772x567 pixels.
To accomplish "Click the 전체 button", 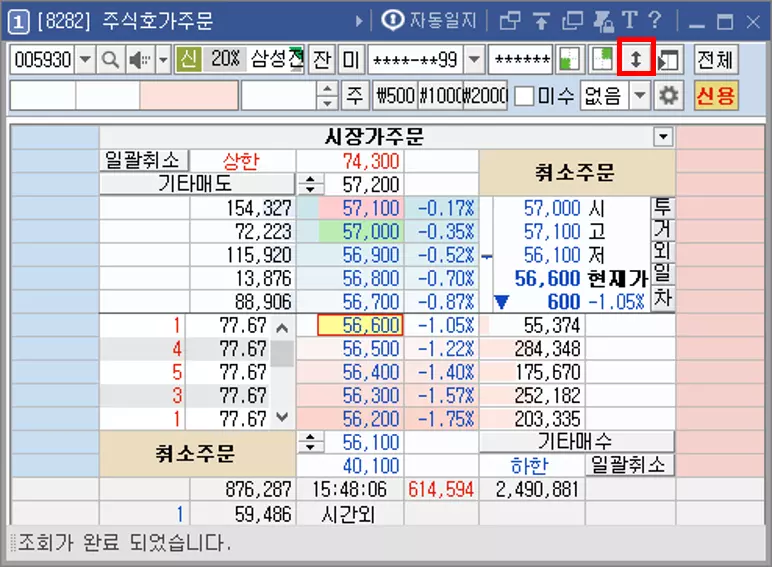I will coord(716,60).
